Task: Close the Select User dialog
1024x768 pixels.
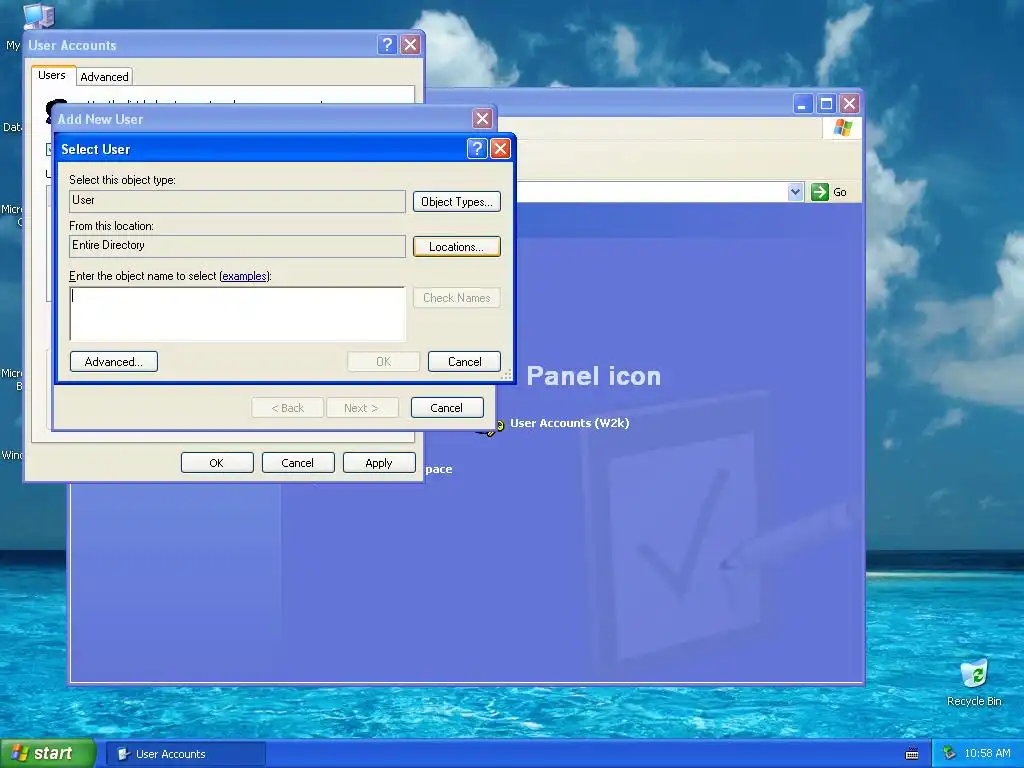Action: coord(500,149)
